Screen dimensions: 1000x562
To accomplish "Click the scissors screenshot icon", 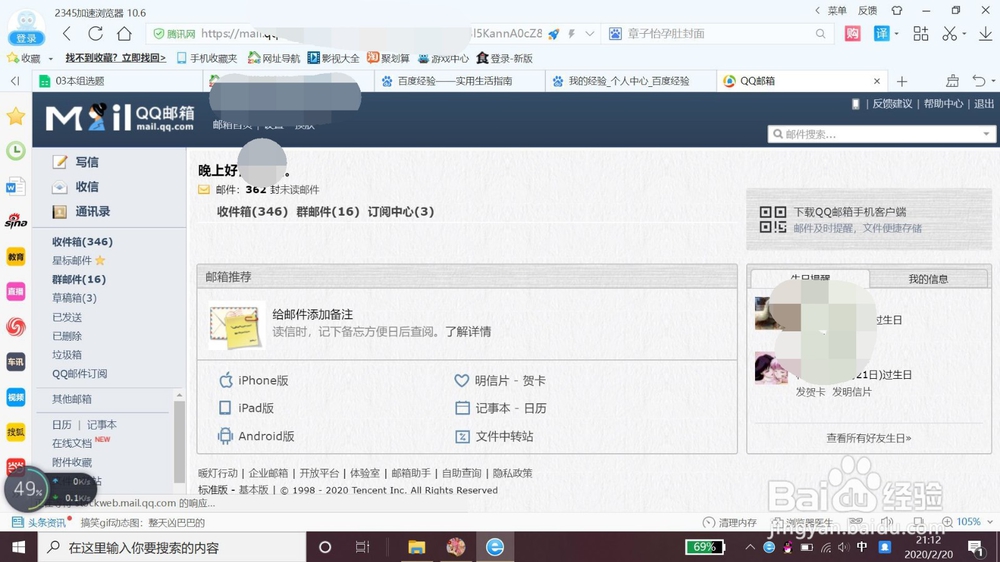I will pyautogui.click(x=950, y=34).
